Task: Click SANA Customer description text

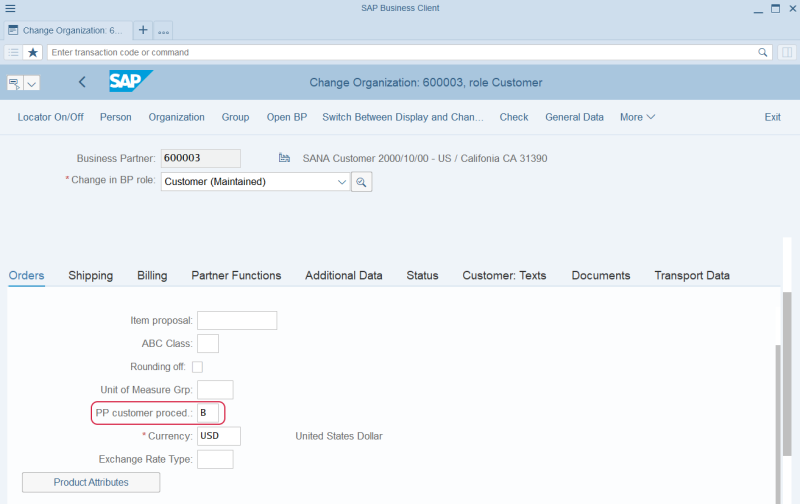Action: [425, 158]
